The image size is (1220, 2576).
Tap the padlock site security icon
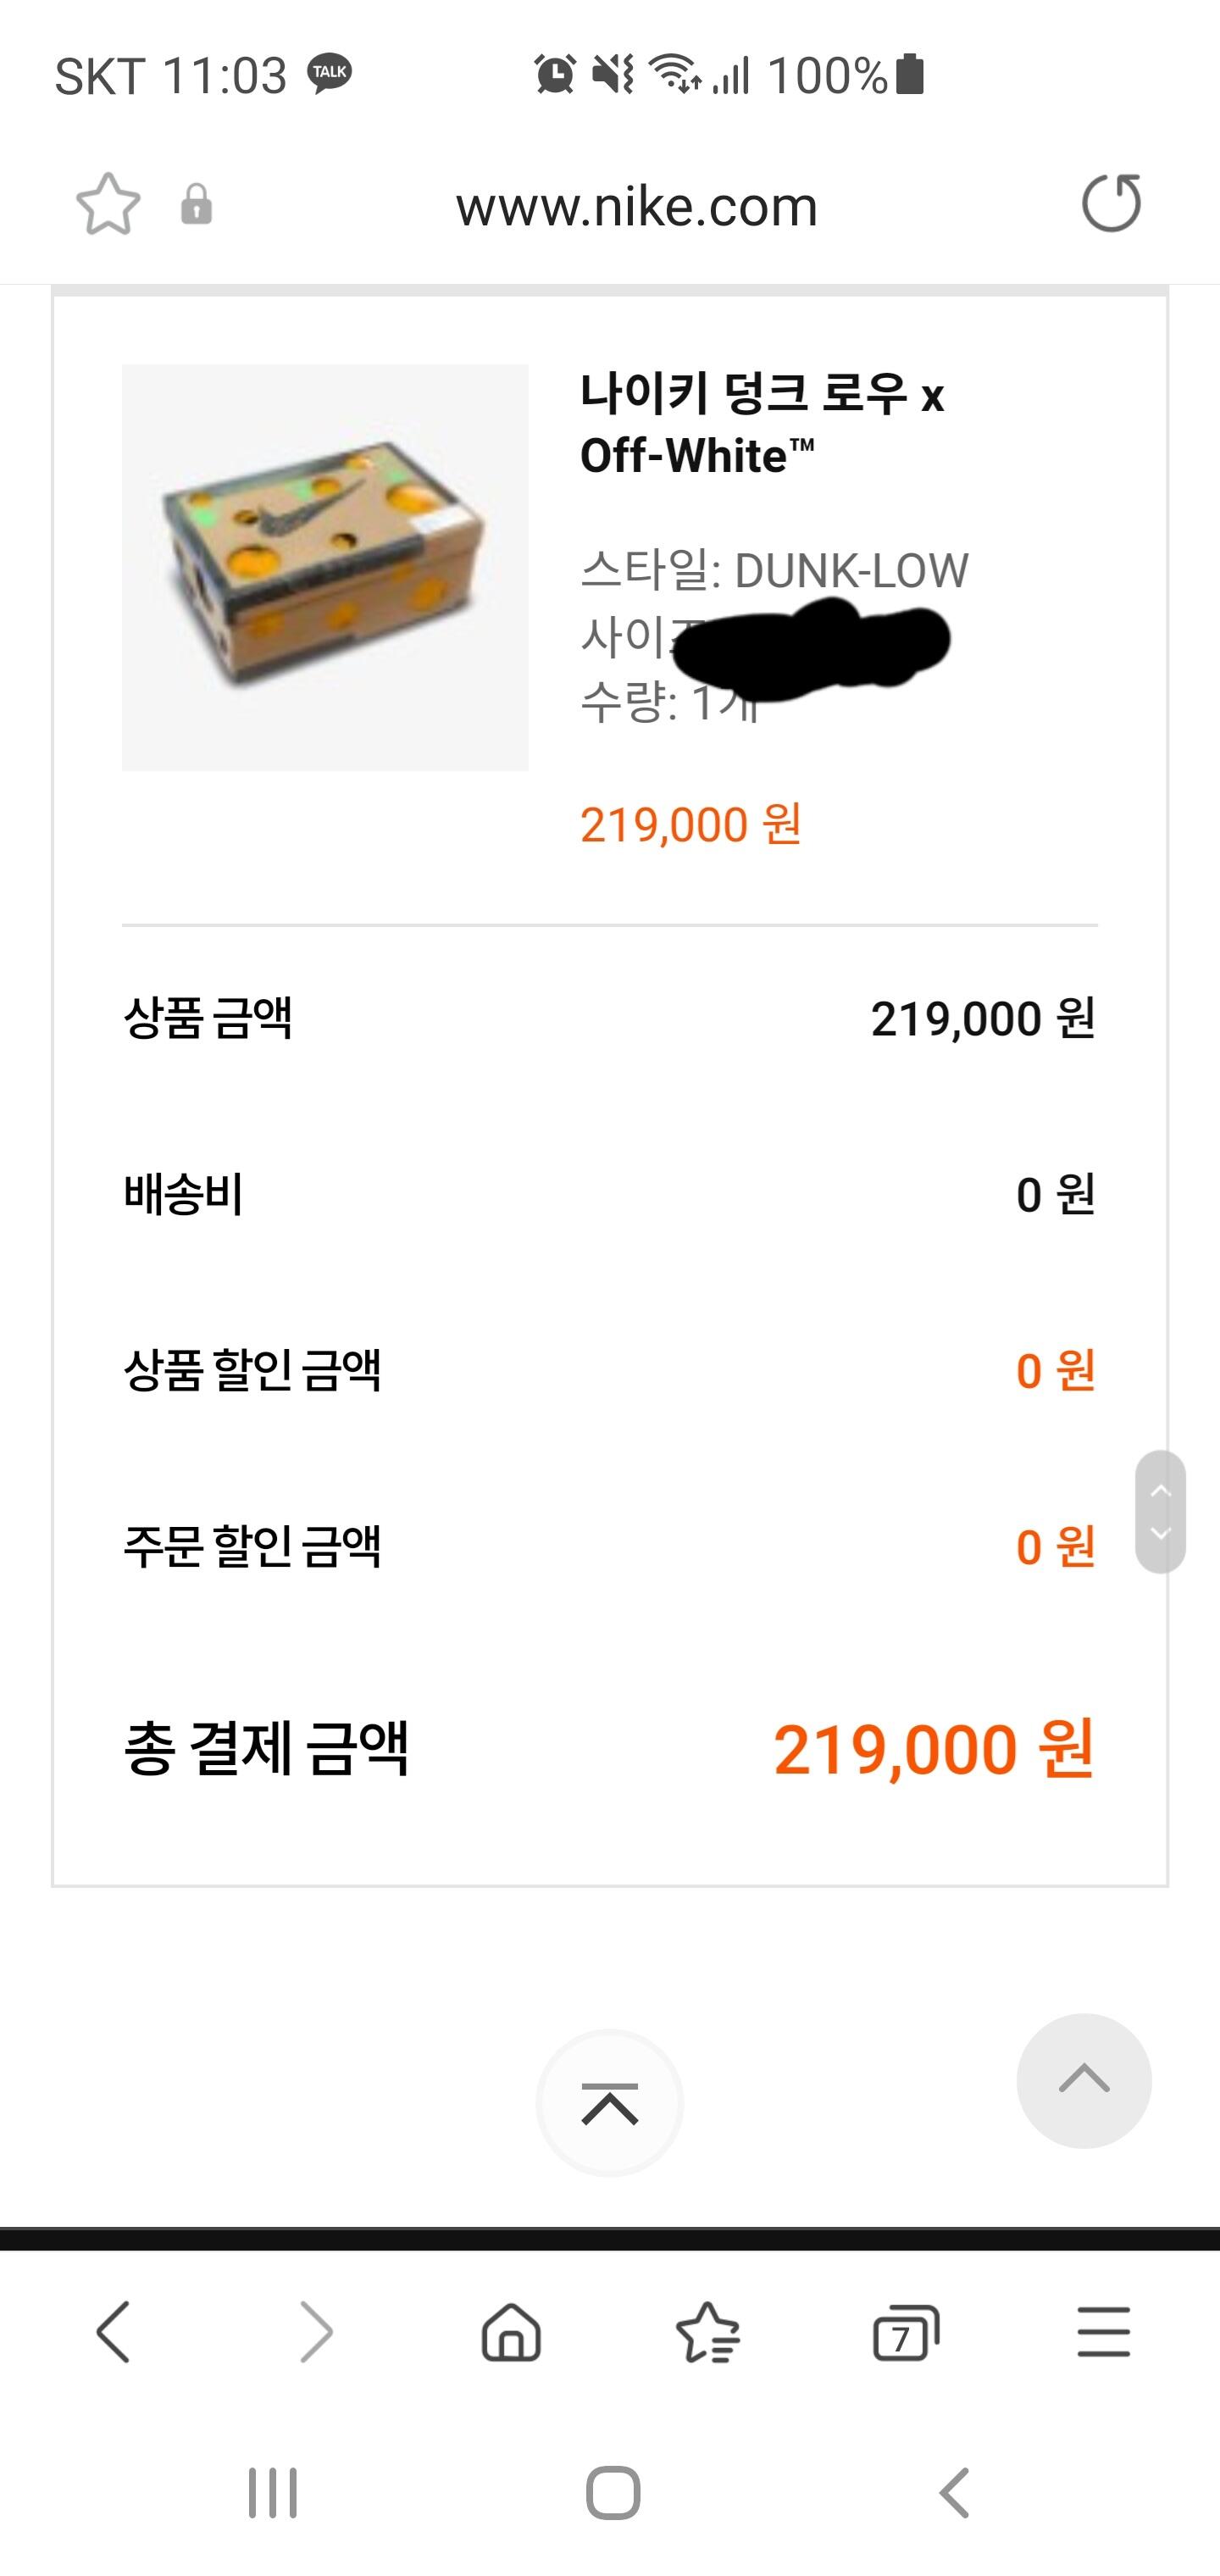196,205
